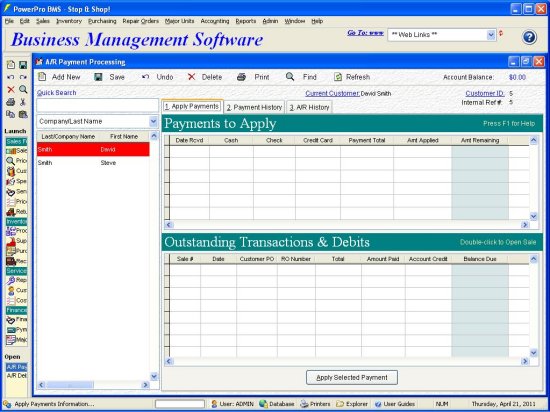550x412 pixels.
Task: Launch the Returns shortcut in the Launch panel
Action: [17, 212]
